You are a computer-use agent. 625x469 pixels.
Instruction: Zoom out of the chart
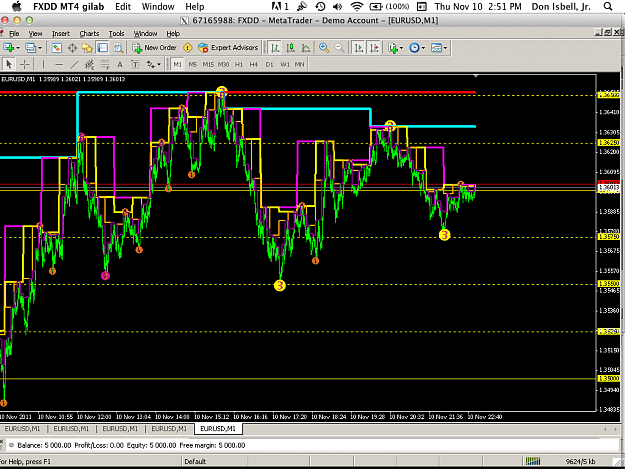[x=339, y=48]
